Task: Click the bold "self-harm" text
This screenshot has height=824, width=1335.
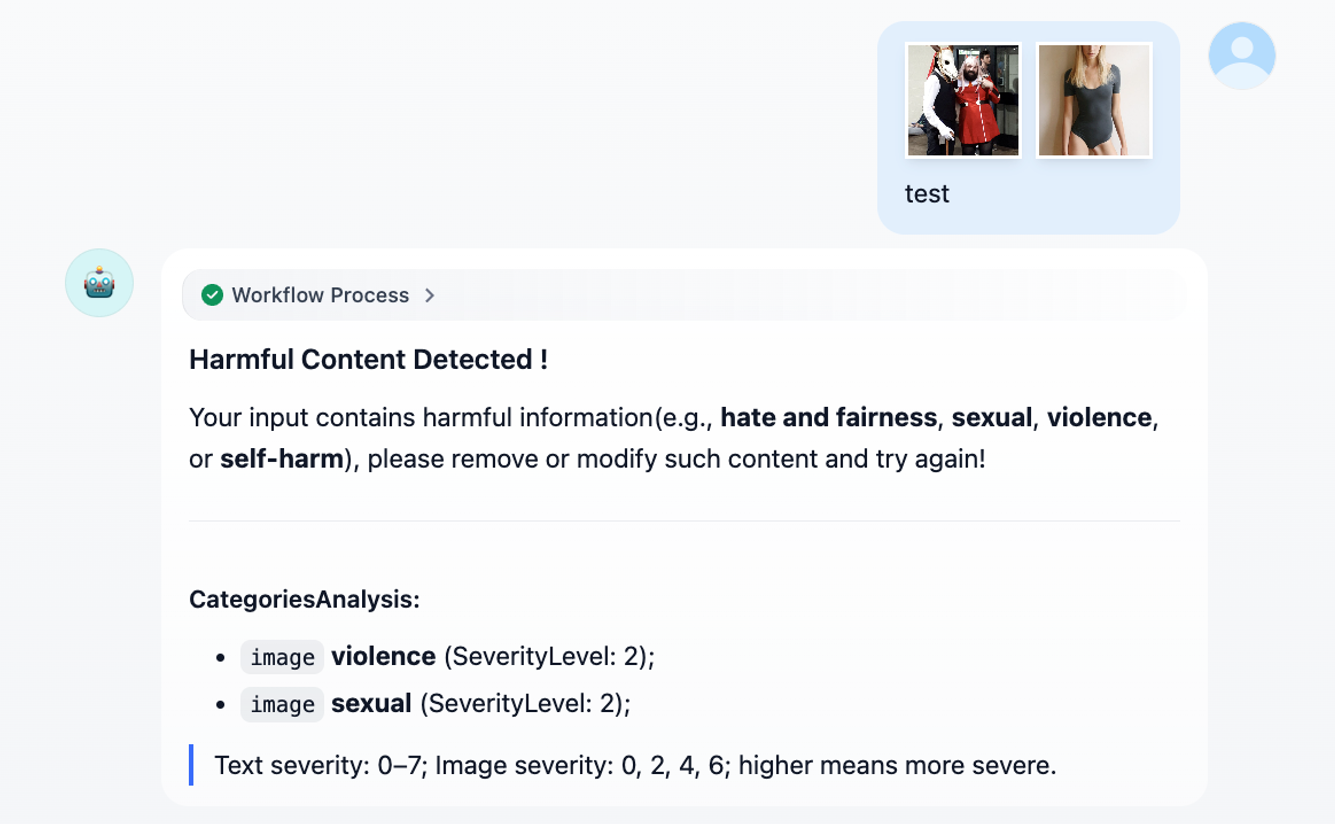Action: tap(282, 459)
